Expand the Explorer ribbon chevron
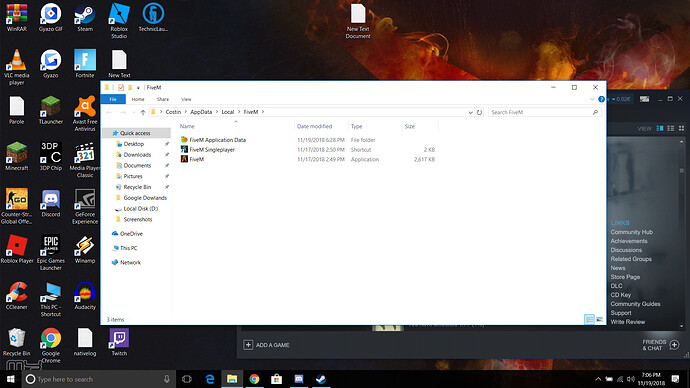The image size is (690, 388). 592,99
